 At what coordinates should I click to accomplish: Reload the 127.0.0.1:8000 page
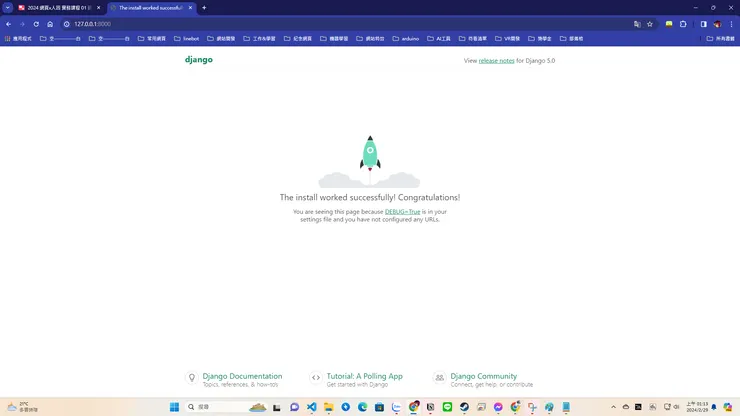[36, 24]
